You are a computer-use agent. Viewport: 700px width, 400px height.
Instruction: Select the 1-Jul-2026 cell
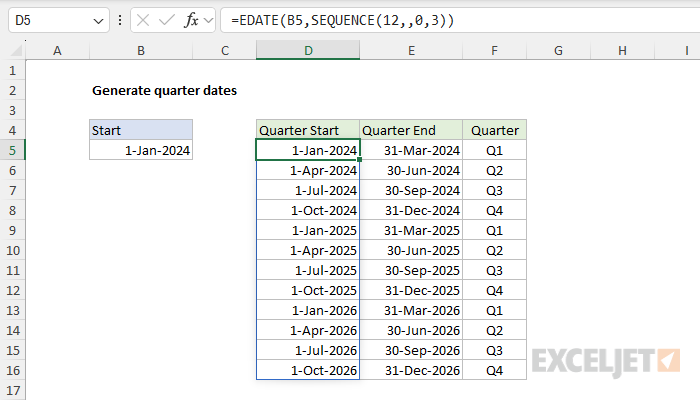(308, 350)
